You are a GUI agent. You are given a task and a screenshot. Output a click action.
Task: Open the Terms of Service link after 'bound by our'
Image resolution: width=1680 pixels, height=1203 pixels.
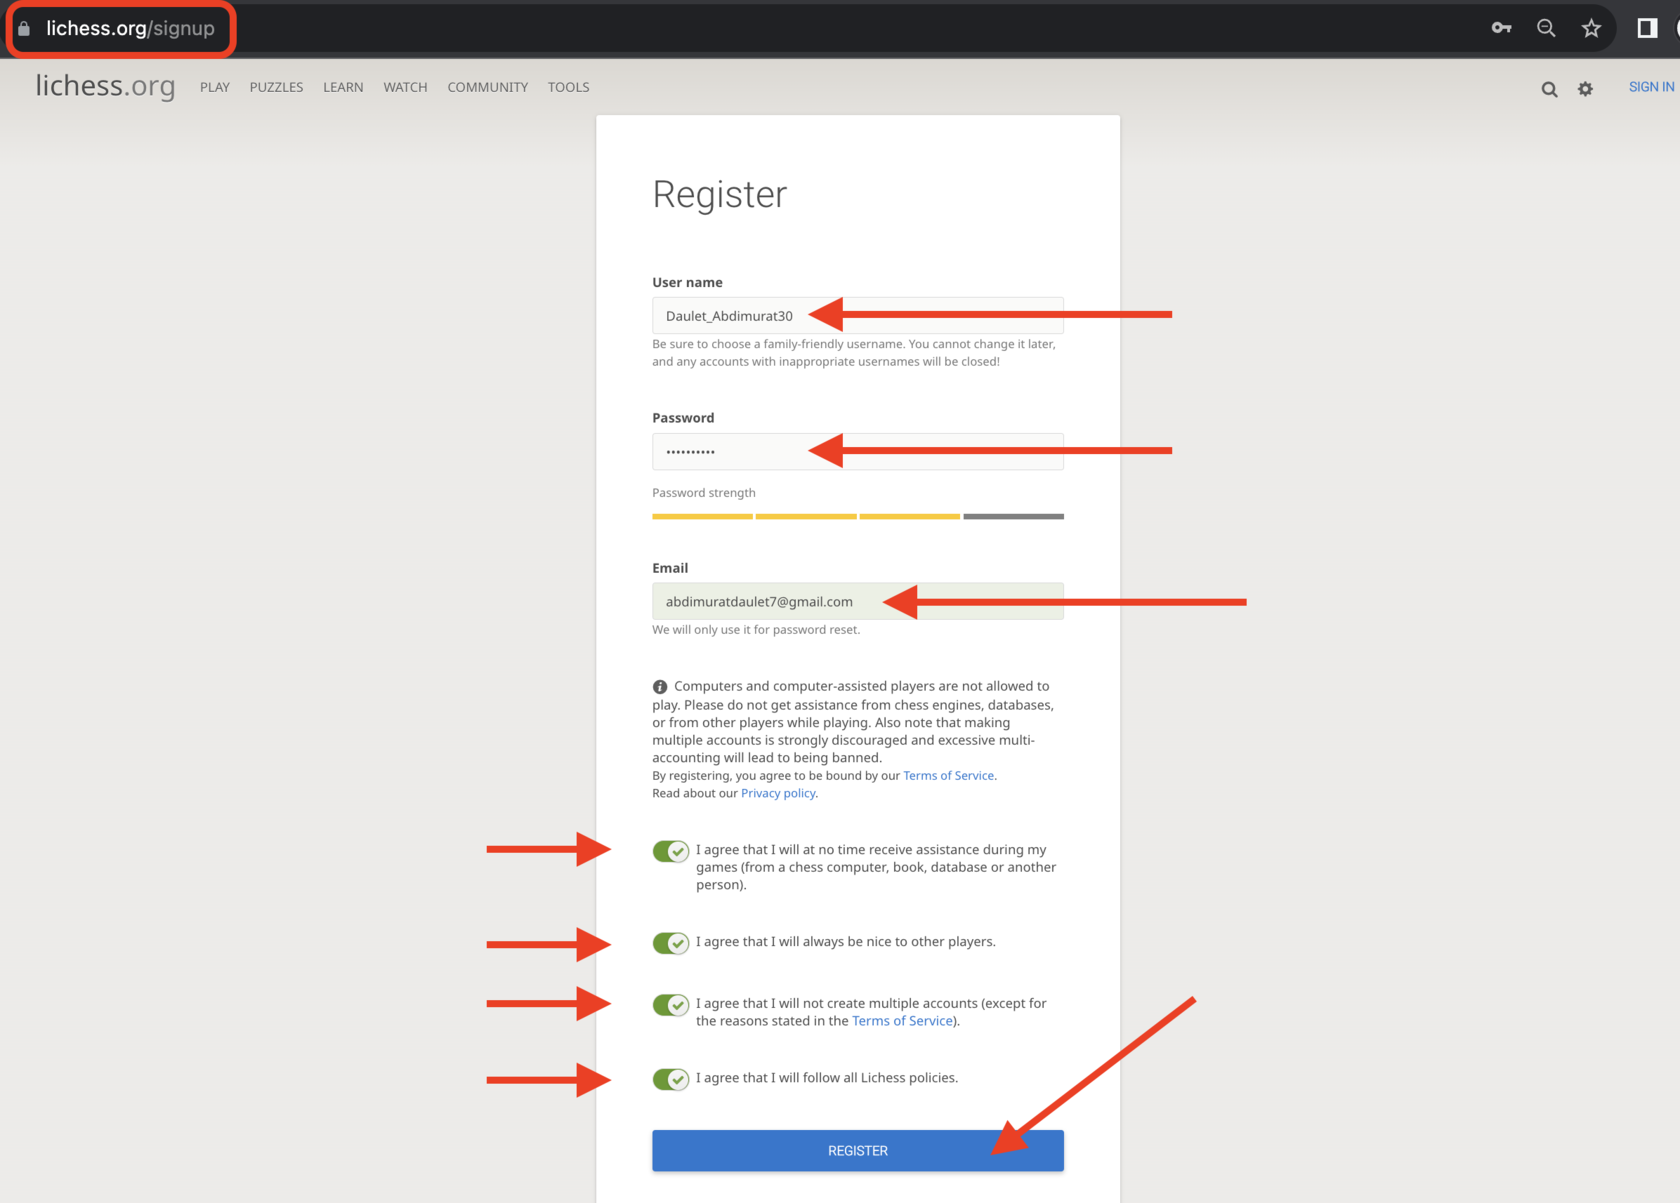click(948, 776)
